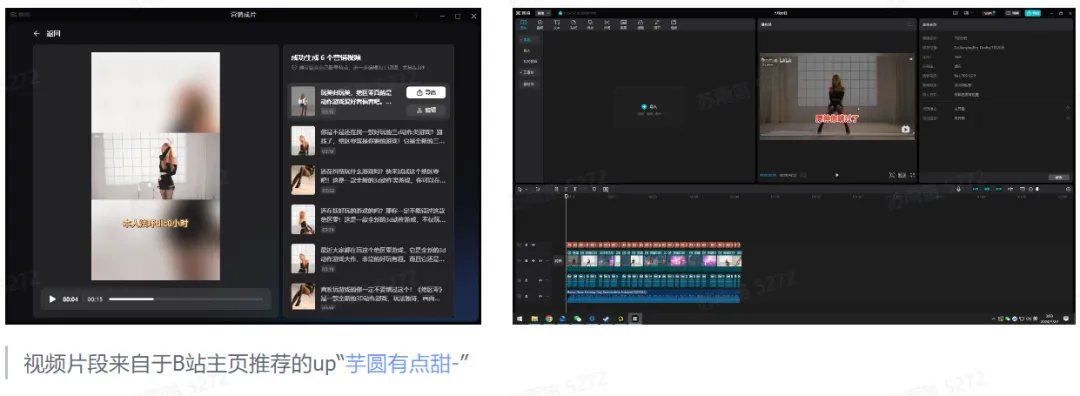
Task: Click the split icon in the timeline toolbar
Action: (557, 189)
